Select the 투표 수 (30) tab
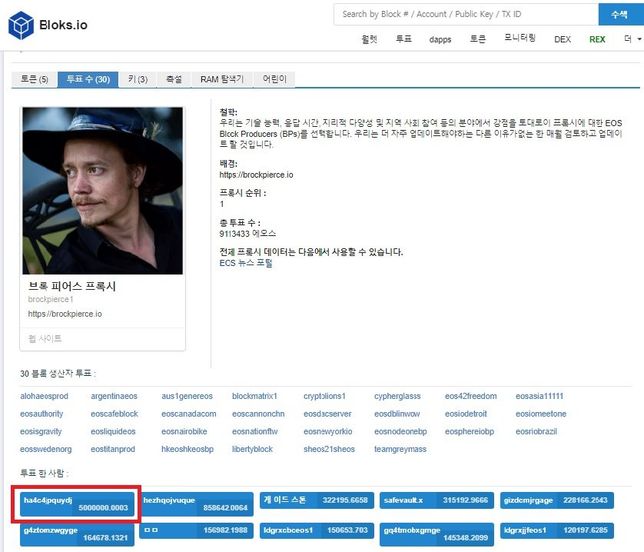Viewport: 644px width, 552px height. 88,79
